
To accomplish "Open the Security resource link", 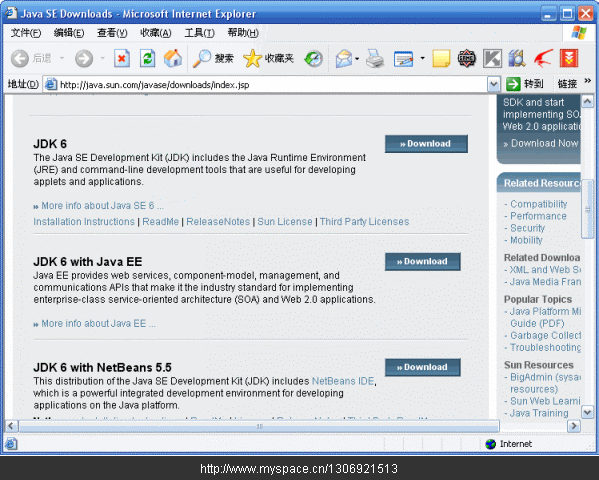I will pos(528,228).
